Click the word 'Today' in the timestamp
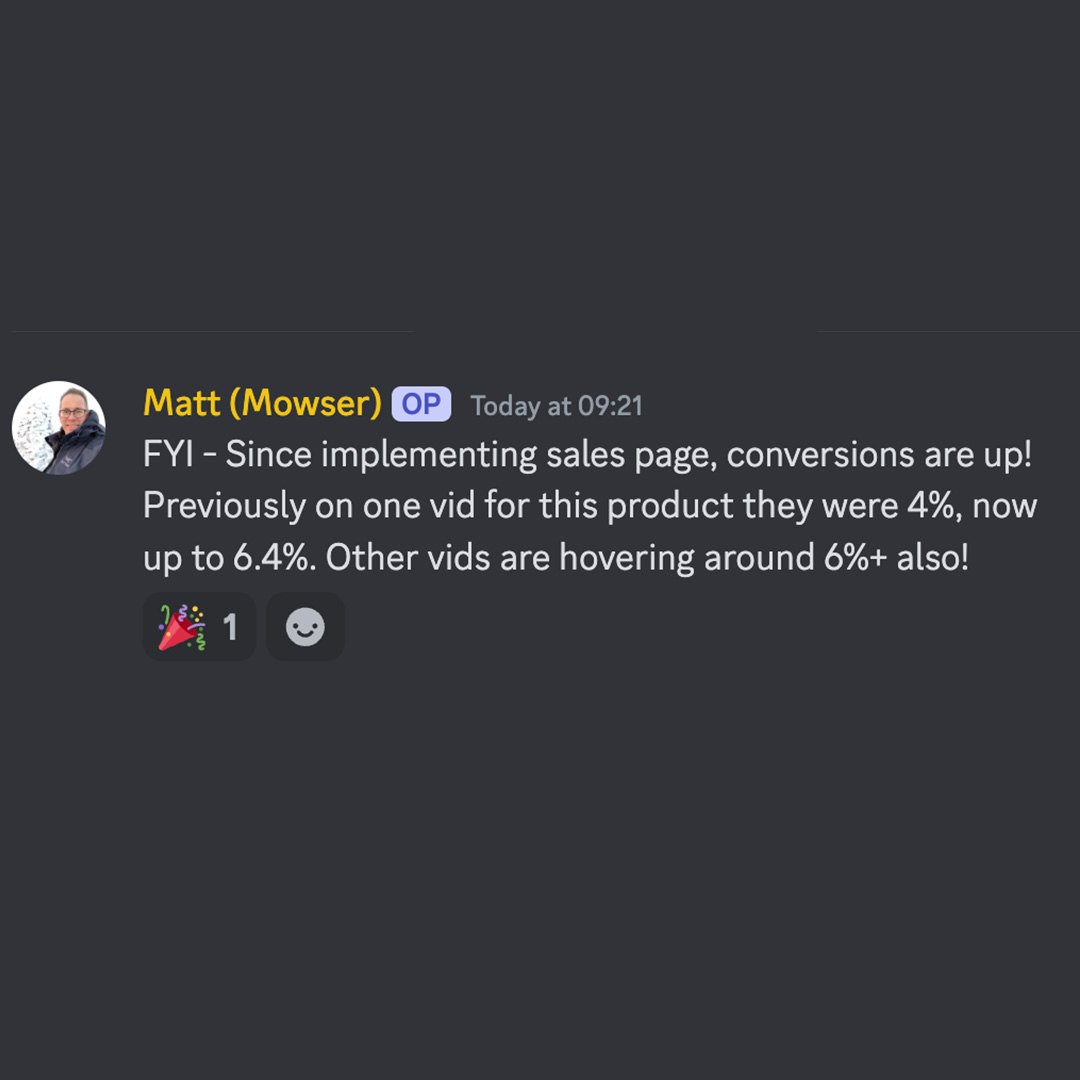The image size is (1080, 1080). pyautogui.click(x=505, y=407)
